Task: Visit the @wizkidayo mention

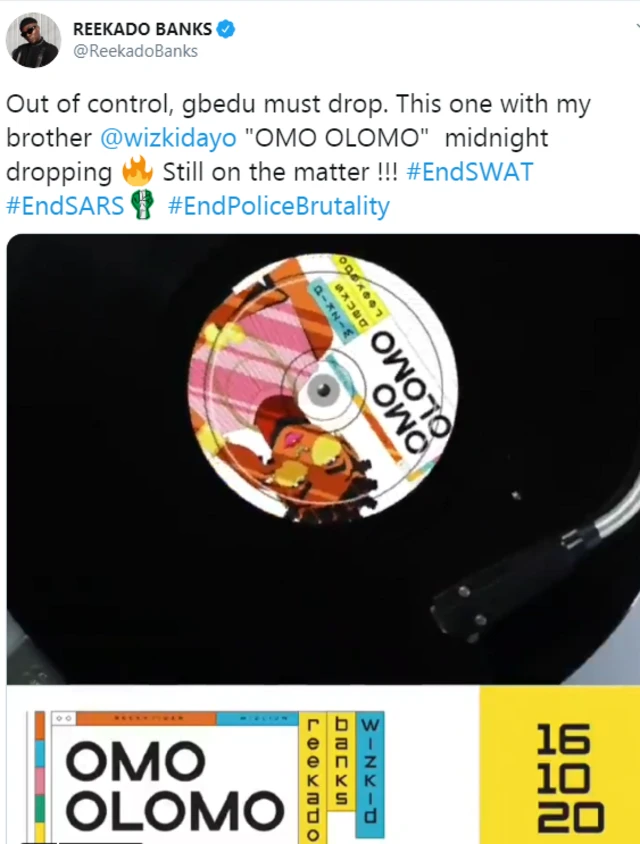Action: (x=168, y=138)
